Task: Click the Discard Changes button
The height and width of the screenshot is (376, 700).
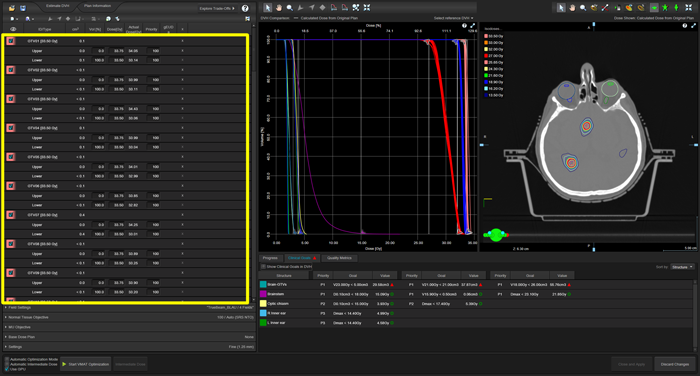Action: [x=675, y=364]
